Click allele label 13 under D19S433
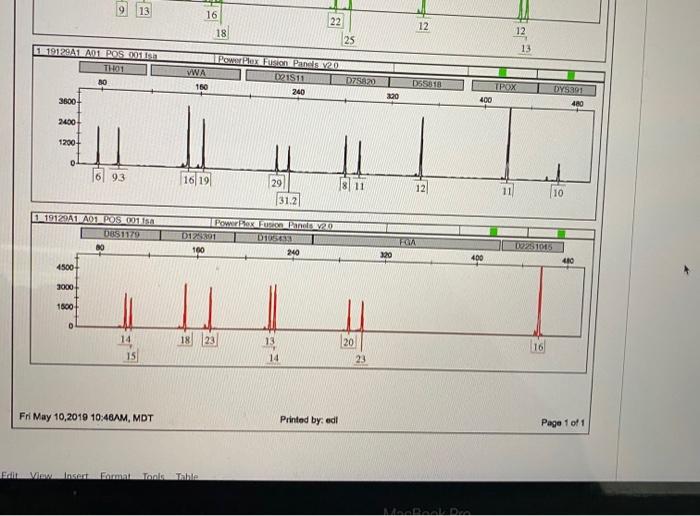Viewport: 700px width, 516px height. pos(270,341)
